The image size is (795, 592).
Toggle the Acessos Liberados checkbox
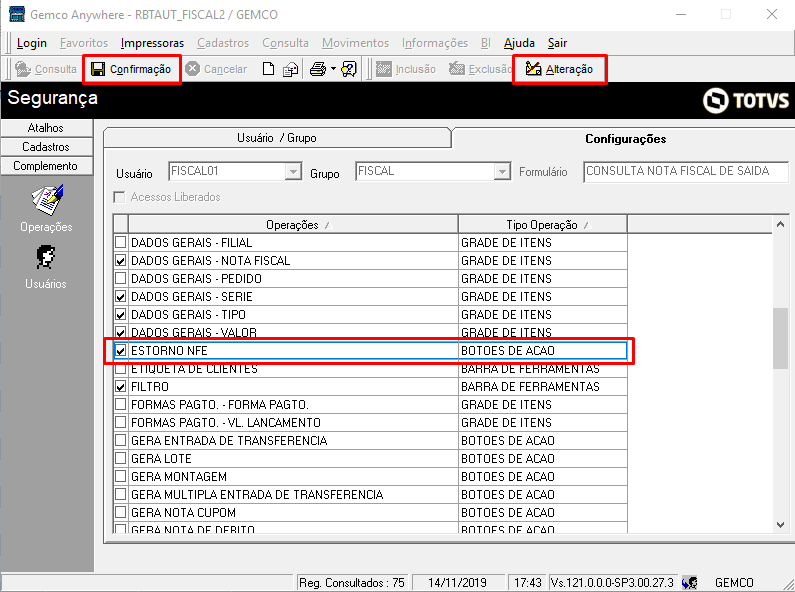point(120,197)
